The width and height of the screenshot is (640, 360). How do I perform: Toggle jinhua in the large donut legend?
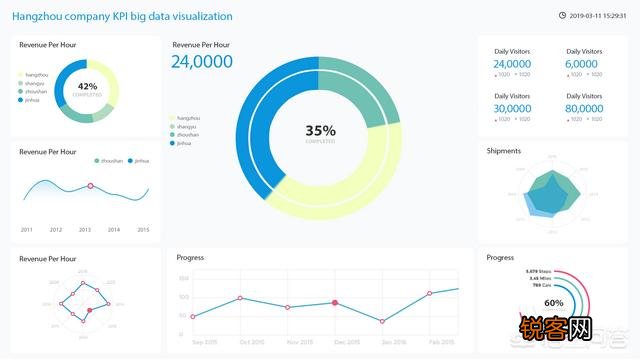pyautogui.click(x=172, y=143)
